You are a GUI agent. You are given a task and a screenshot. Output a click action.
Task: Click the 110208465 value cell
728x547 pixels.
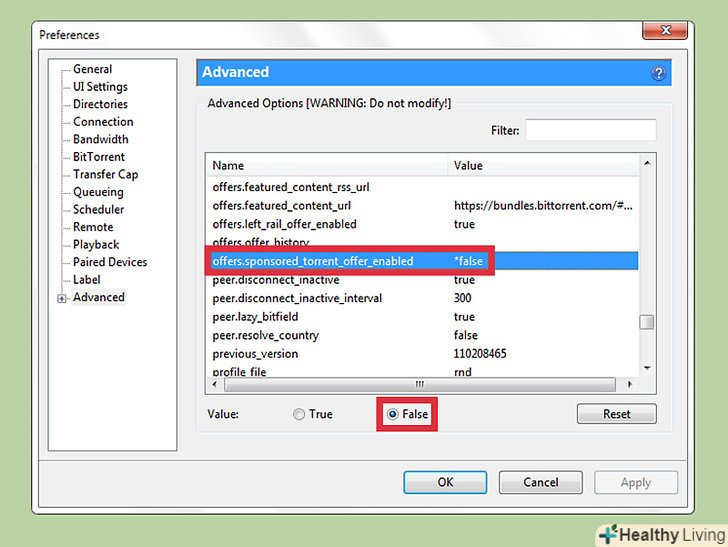pos(480,354)
